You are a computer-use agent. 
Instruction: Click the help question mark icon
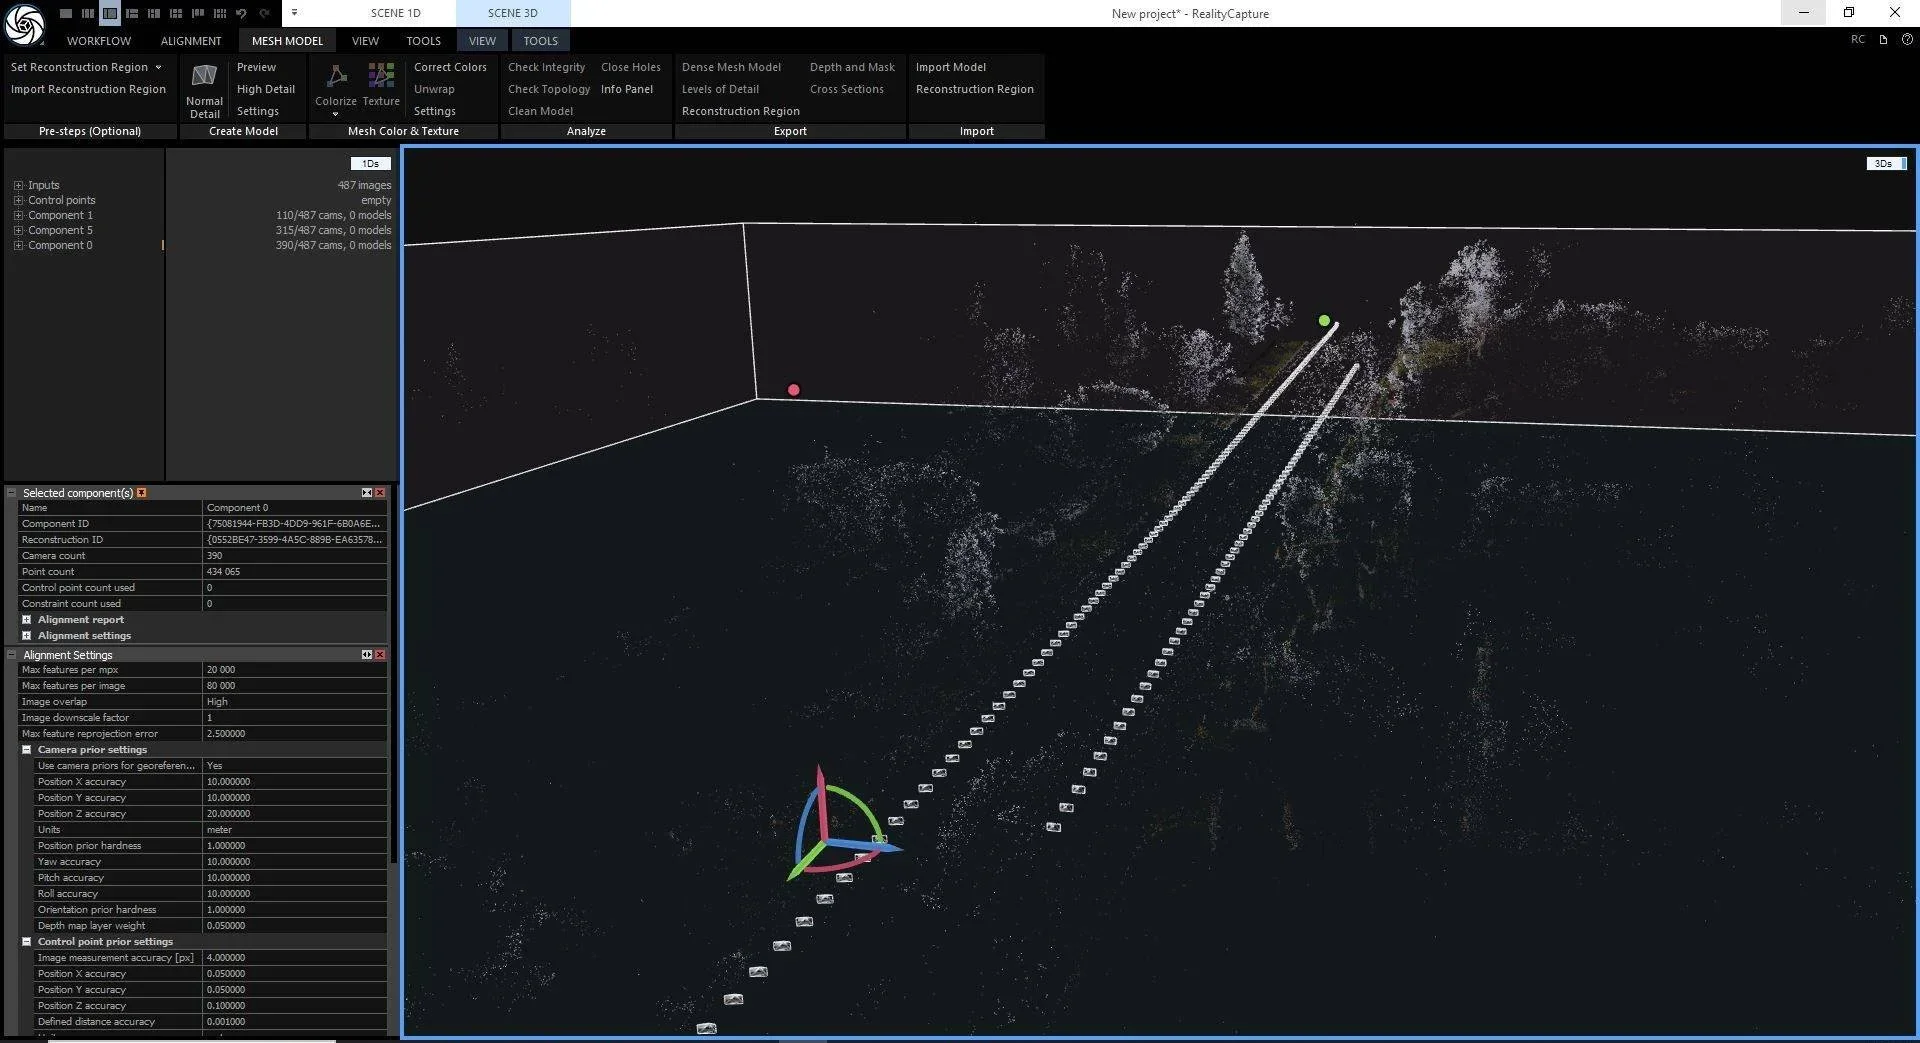1907,40
